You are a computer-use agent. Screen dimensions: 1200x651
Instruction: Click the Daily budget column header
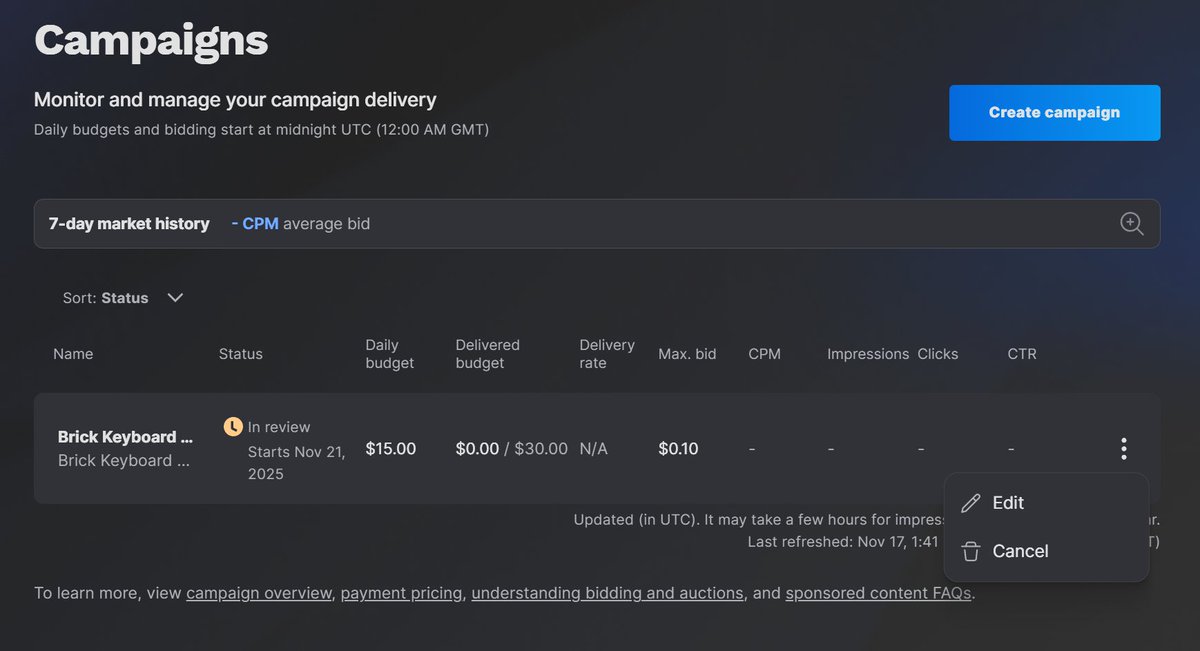pyautogui.click(x=390, y=354)
